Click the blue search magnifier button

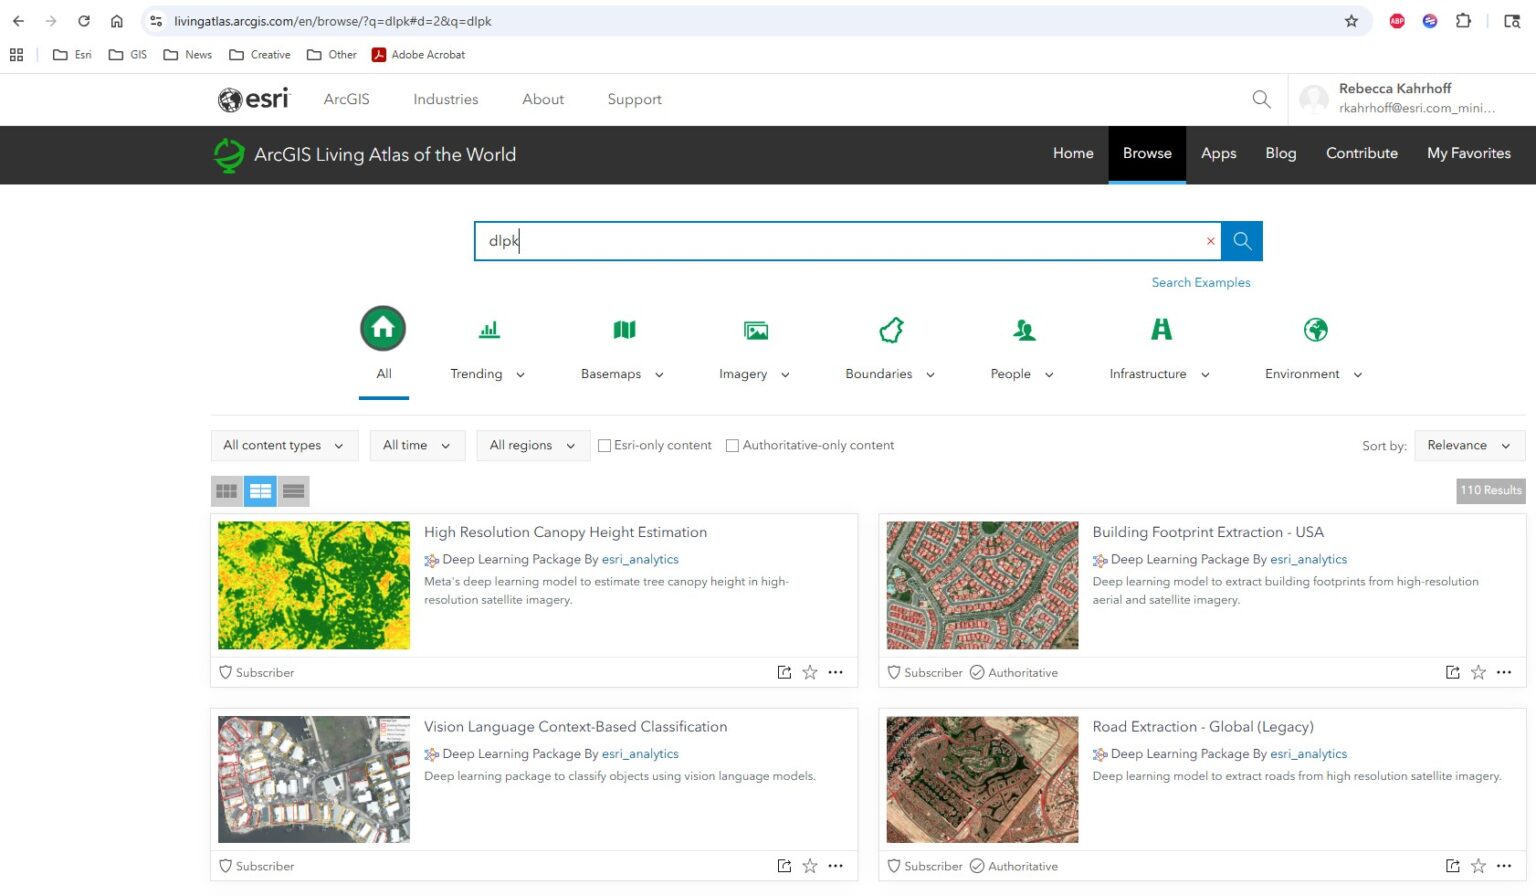tap(1241, 241)
